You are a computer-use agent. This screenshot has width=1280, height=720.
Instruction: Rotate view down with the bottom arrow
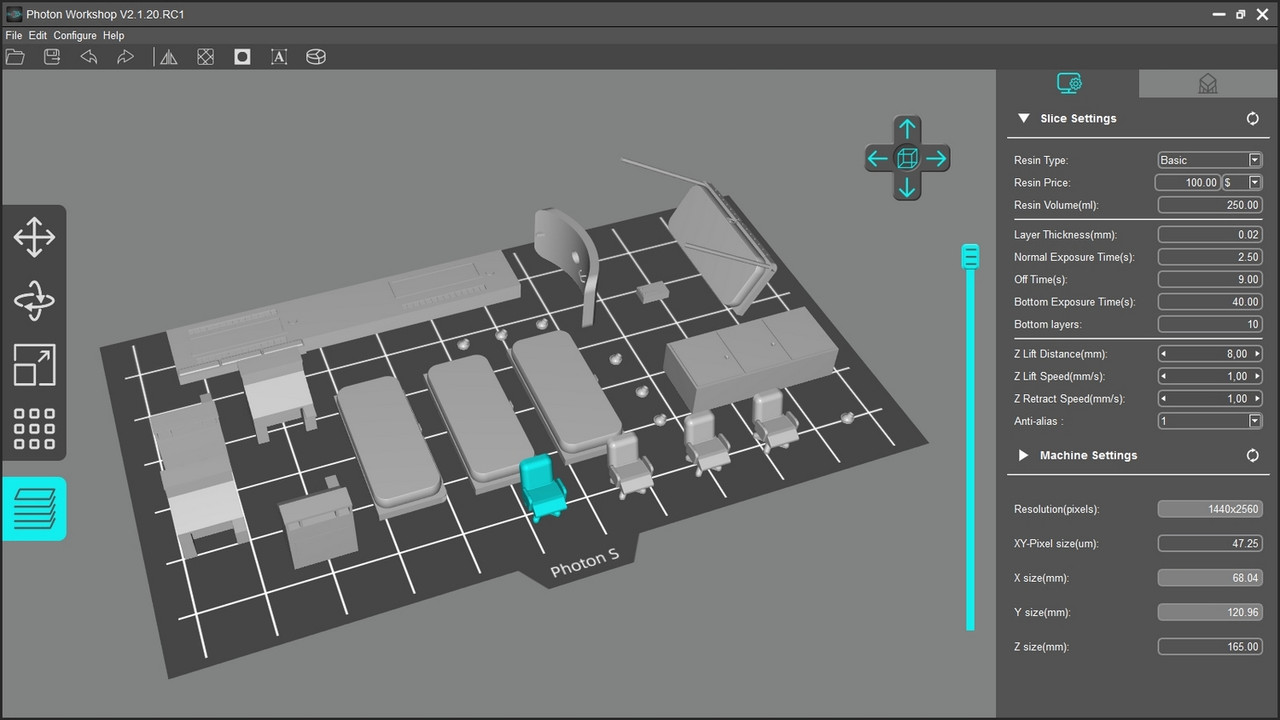pyautogui.click(x=907, y=188)
